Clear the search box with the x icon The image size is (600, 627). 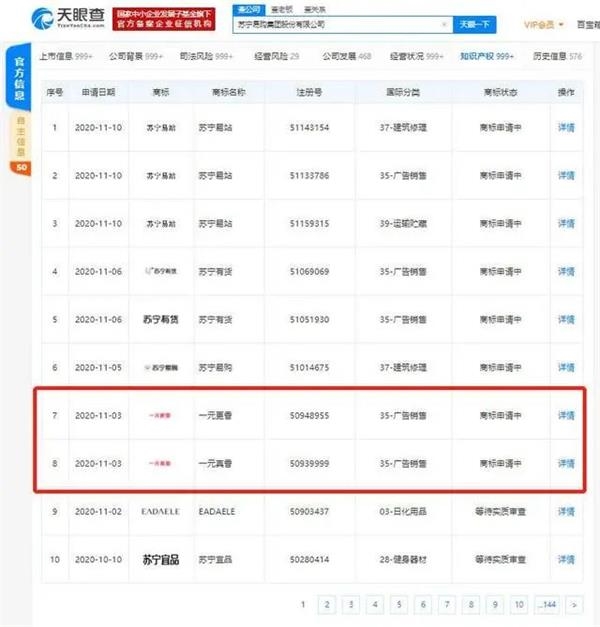tap(444, 24)
